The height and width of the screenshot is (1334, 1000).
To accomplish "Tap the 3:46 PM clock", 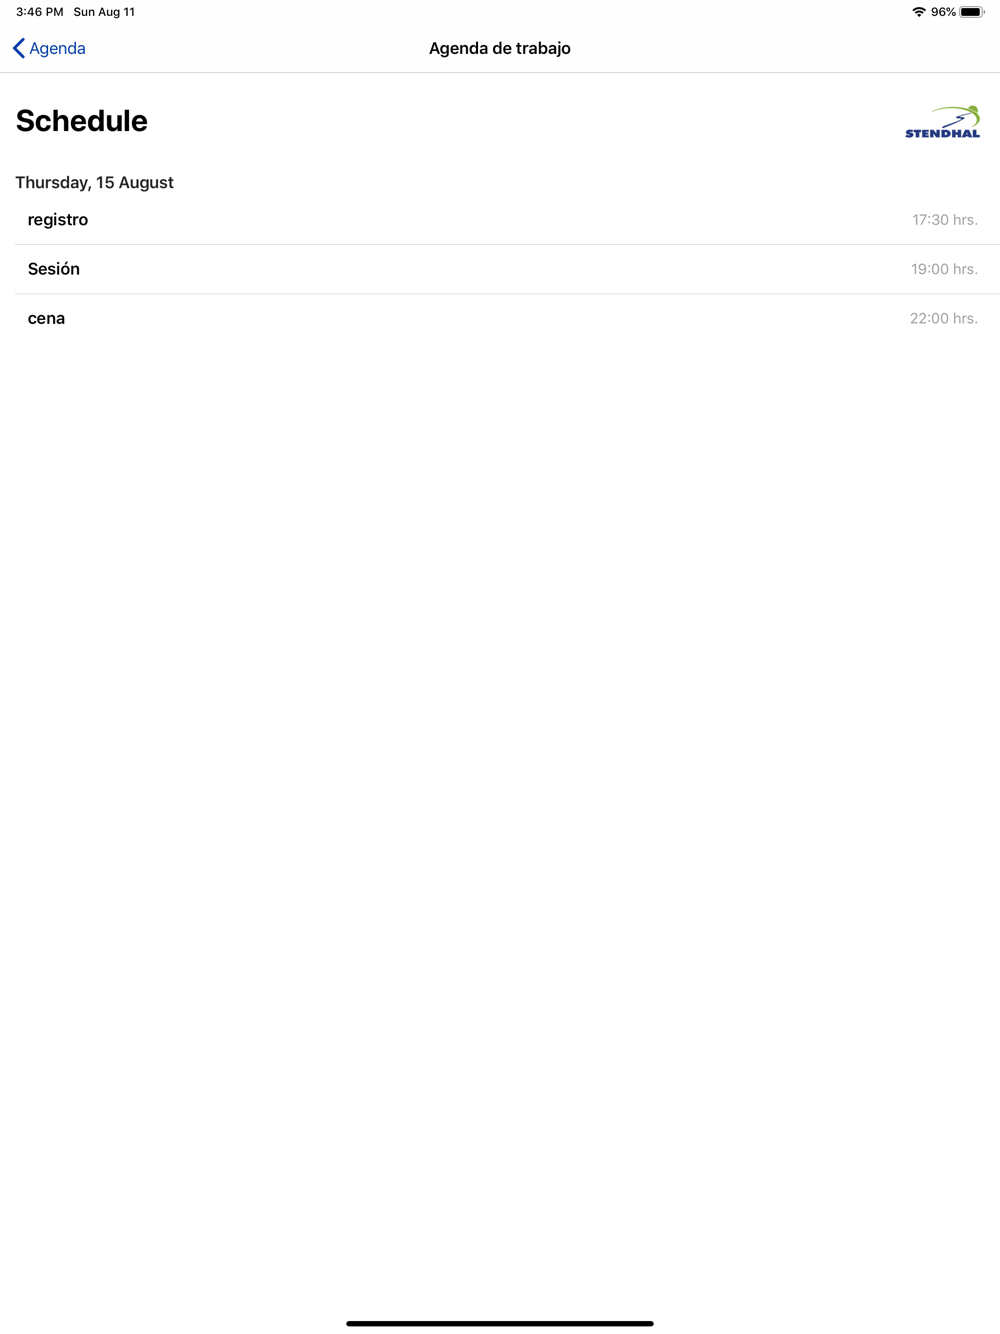I will (x=39, y=12).
